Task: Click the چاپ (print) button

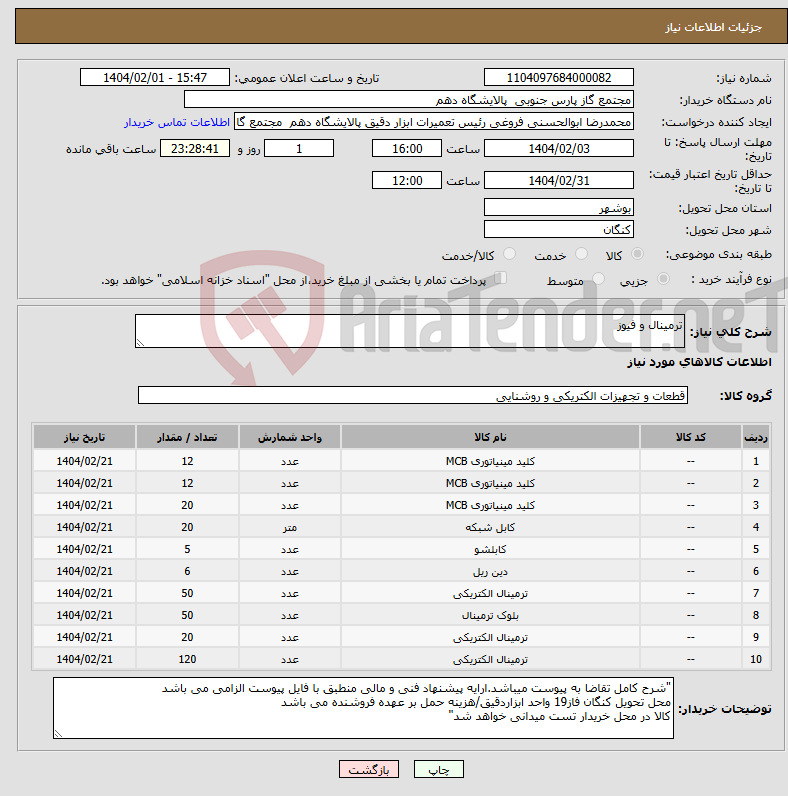Action: coord(439,770)
